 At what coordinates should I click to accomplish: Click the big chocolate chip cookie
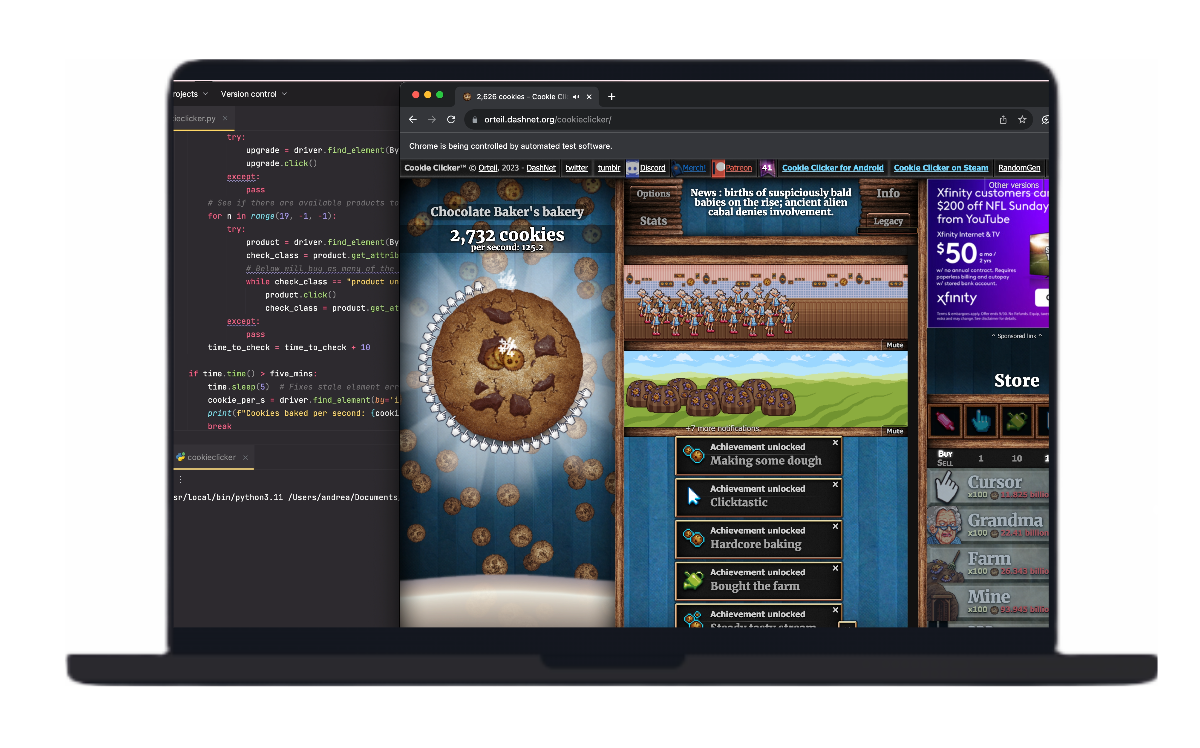tap(508, 362)
